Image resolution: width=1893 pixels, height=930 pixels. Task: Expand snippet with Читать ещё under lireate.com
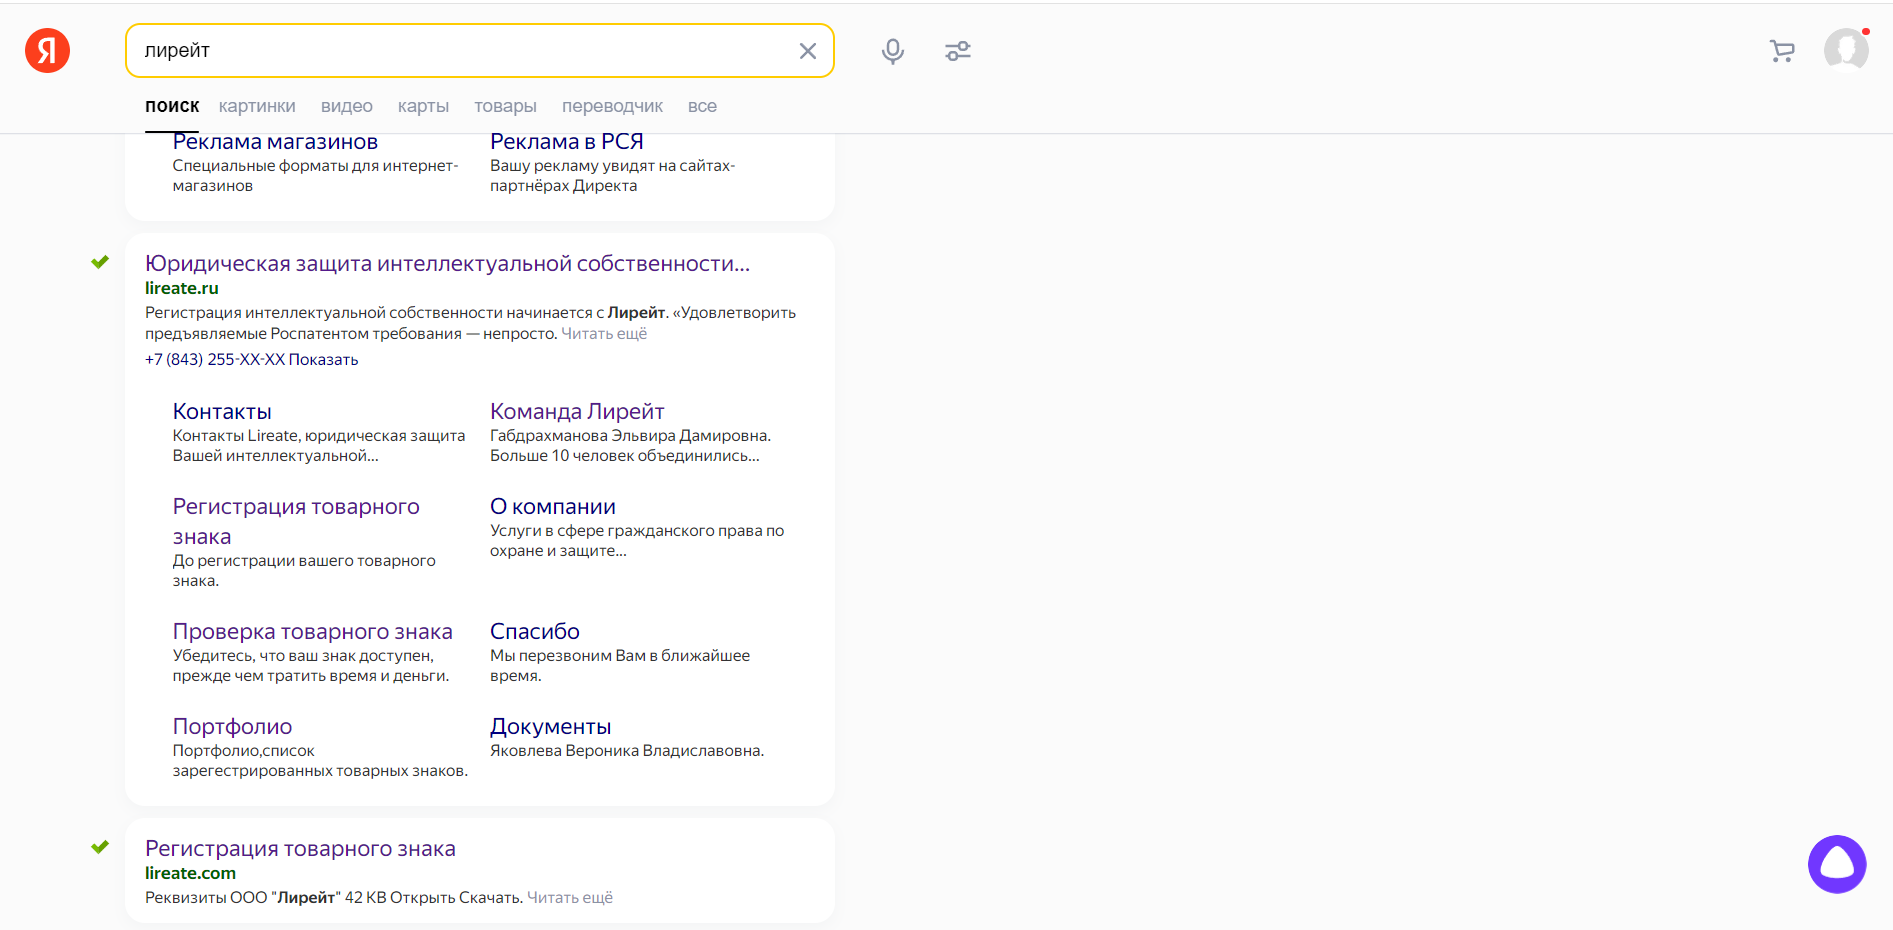coord(570,898)
